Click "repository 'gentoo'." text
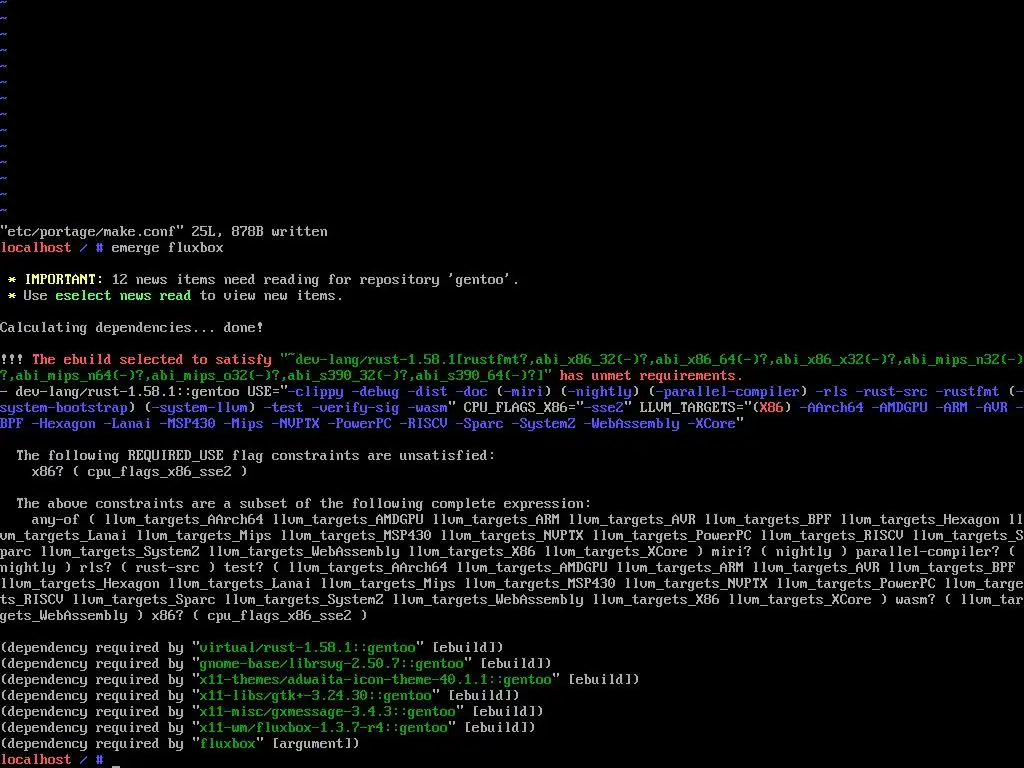The width and height of the screenshot is (1024, 768). [x=439, y=280]
